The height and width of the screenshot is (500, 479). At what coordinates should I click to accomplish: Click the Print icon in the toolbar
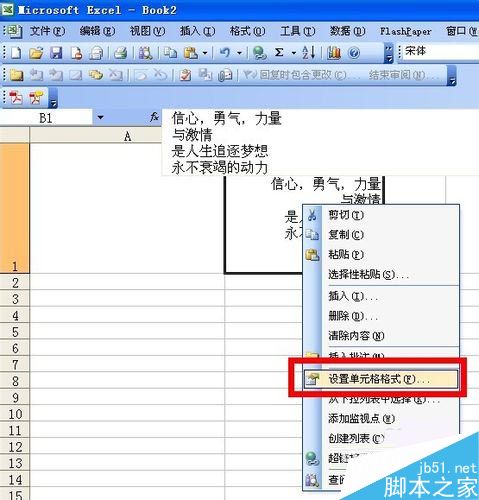[120, 53]
